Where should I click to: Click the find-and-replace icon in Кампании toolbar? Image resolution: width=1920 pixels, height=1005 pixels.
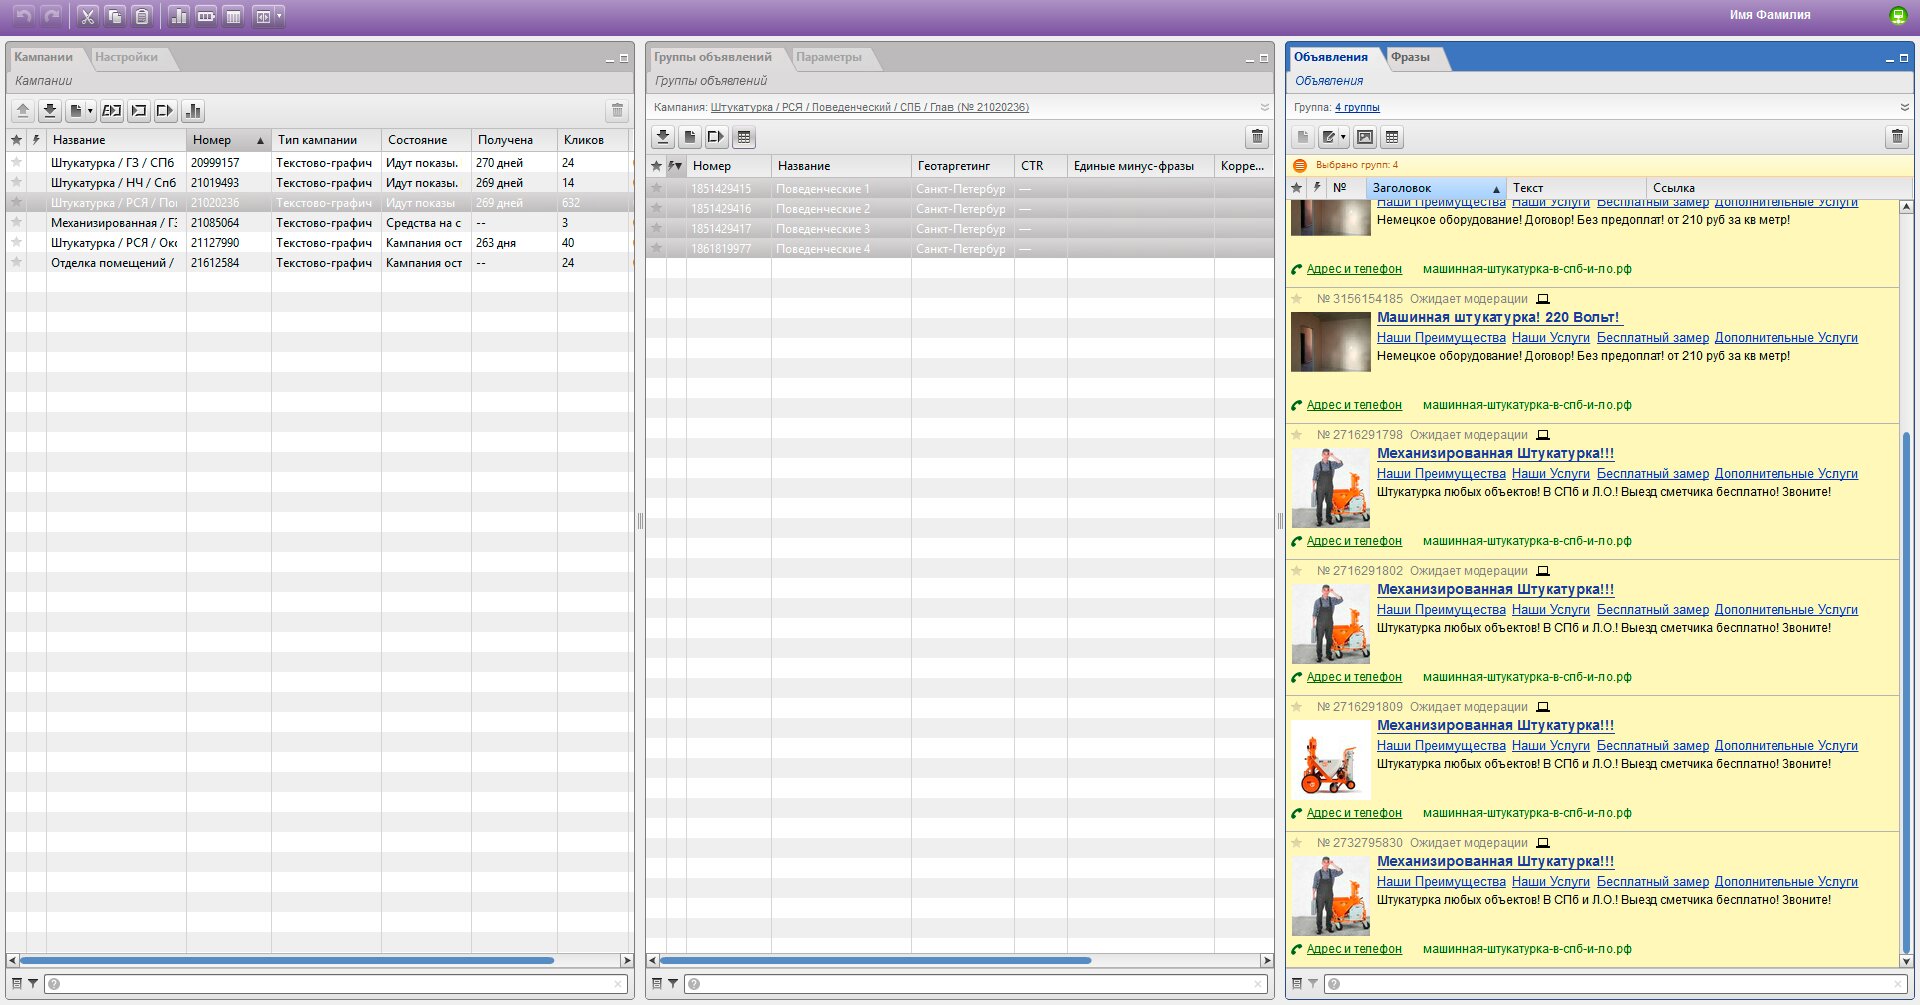point(112,111)
